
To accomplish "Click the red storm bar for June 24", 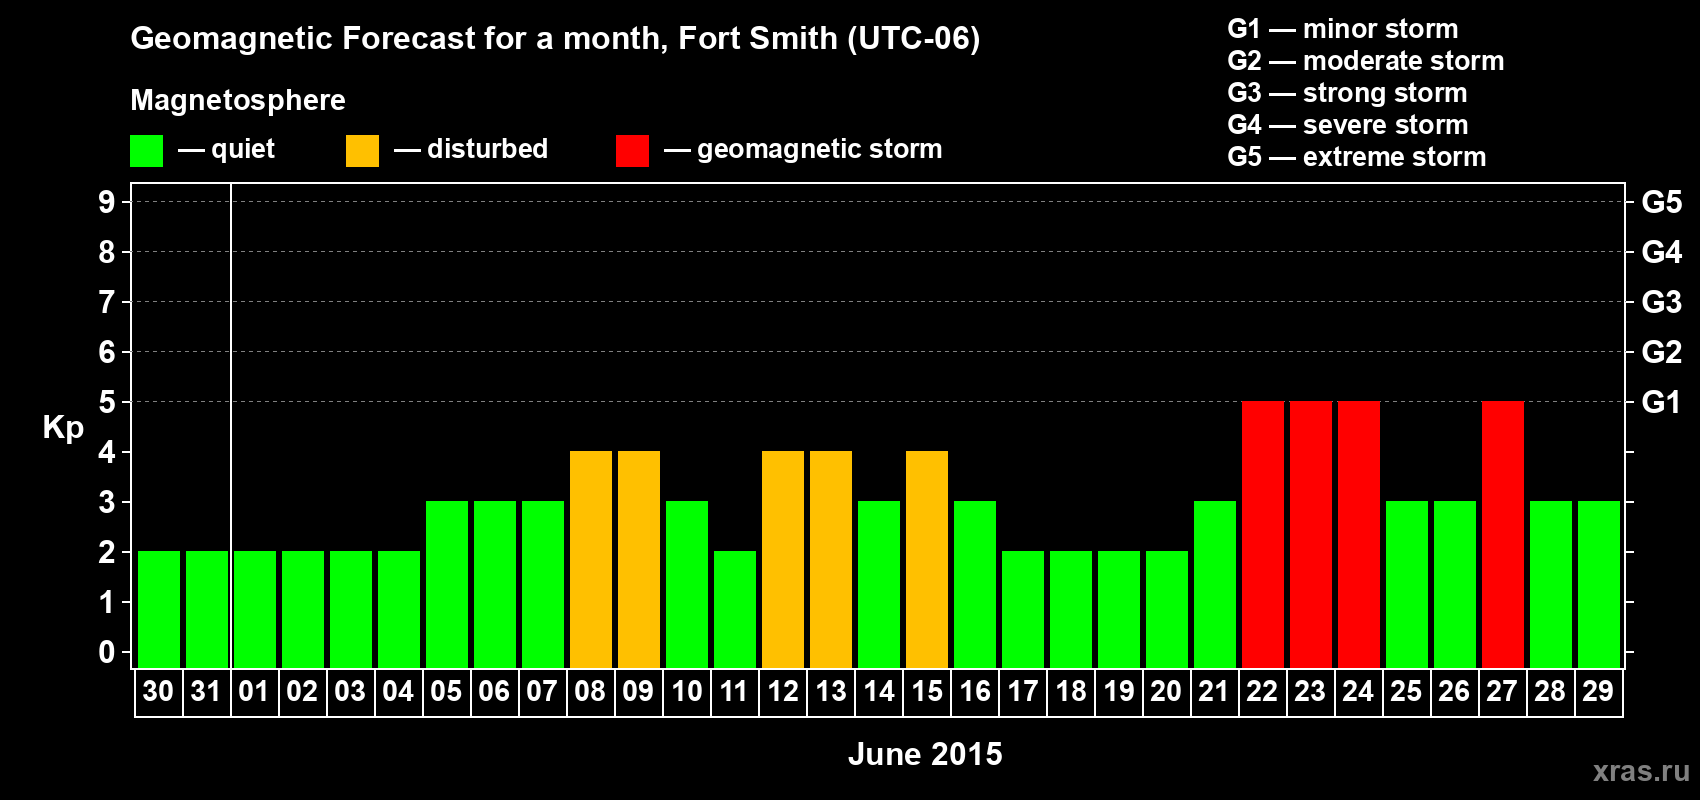I will click(x=1359, y=534).
